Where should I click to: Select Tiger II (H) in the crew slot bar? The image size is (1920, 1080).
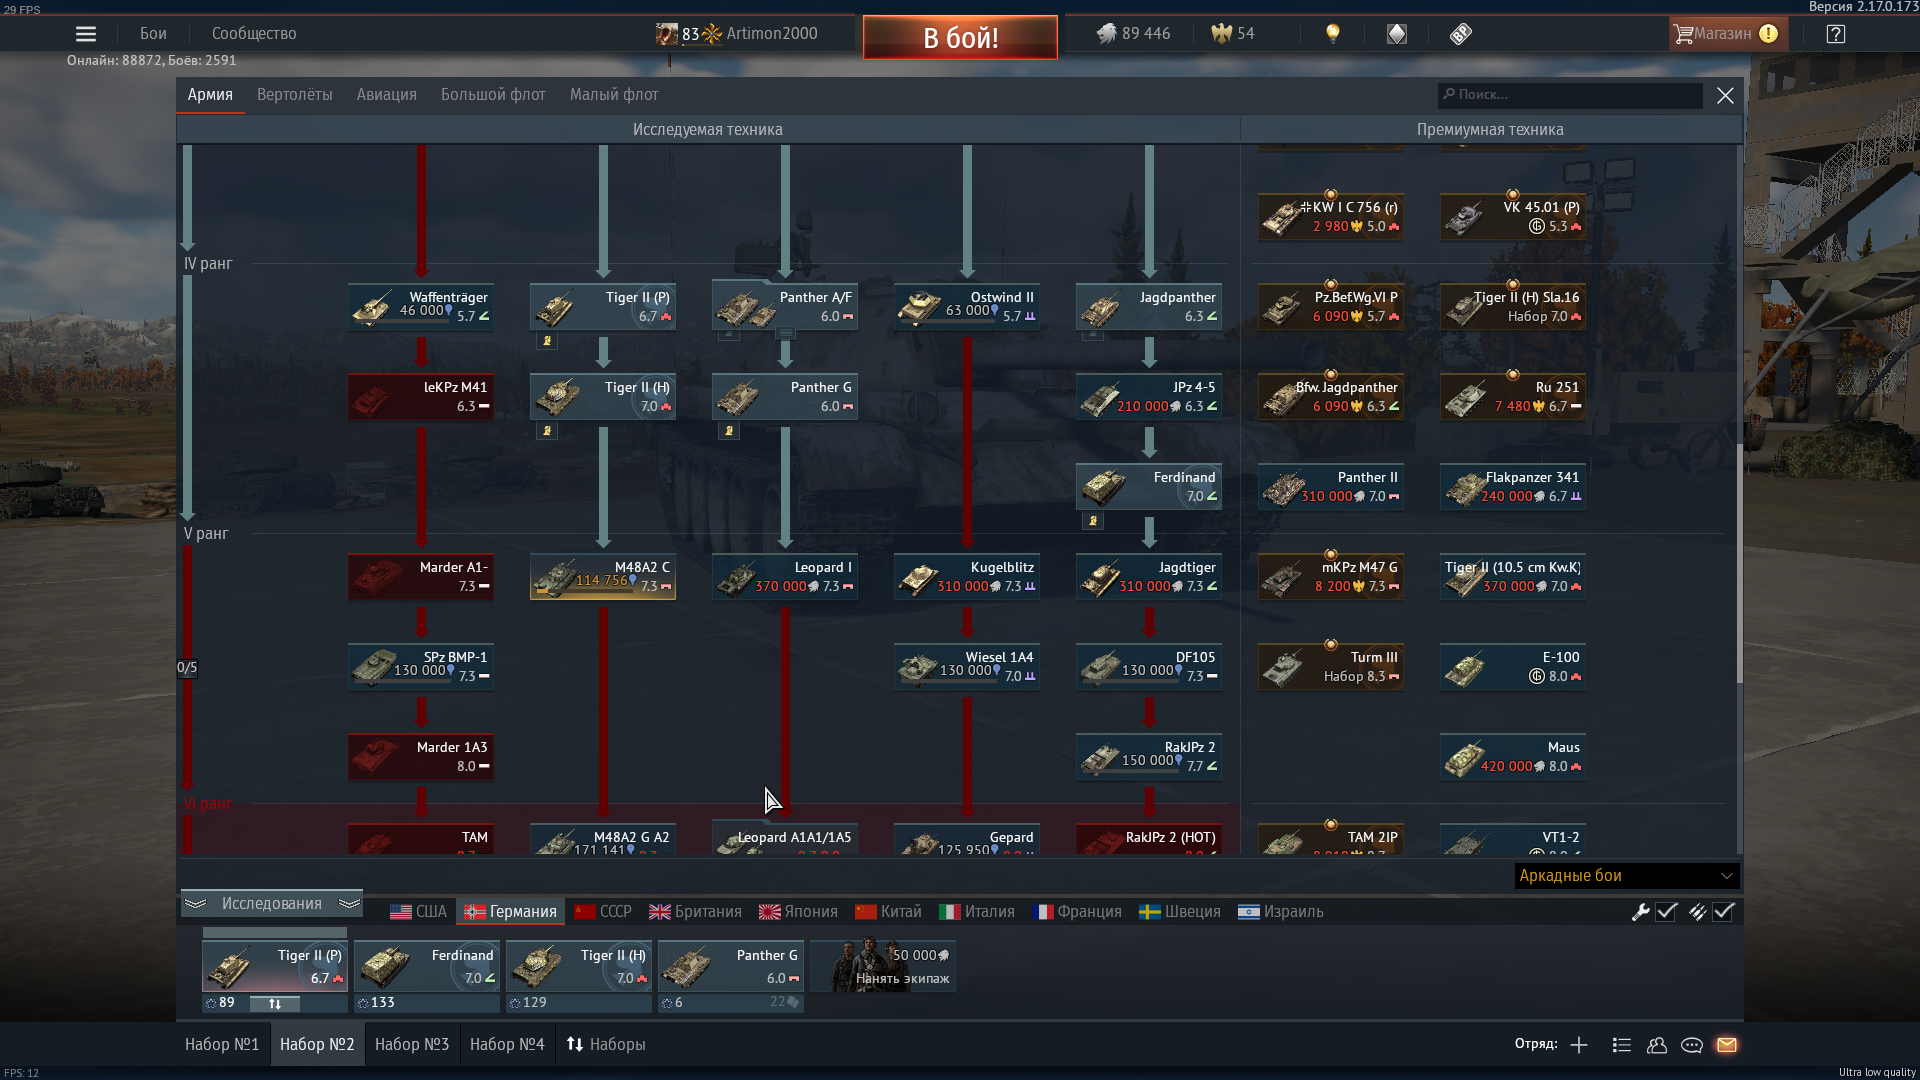click(579, 967)
